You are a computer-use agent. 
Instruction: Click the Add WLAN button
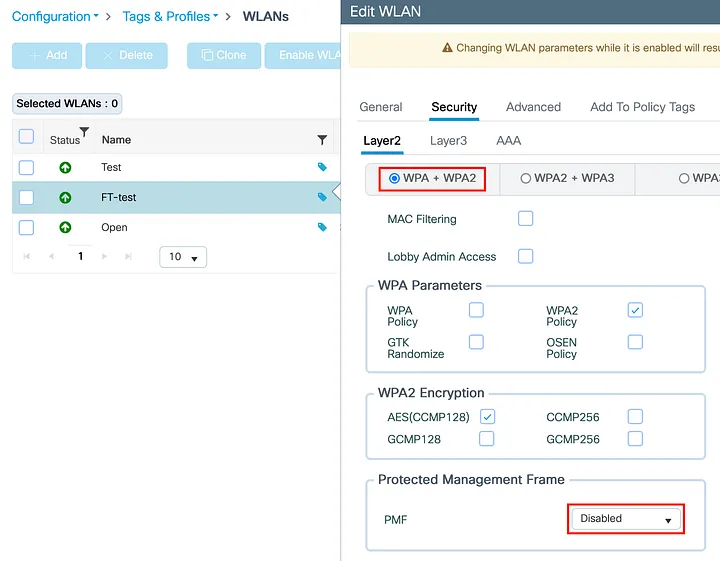click(x=46, y=55)
